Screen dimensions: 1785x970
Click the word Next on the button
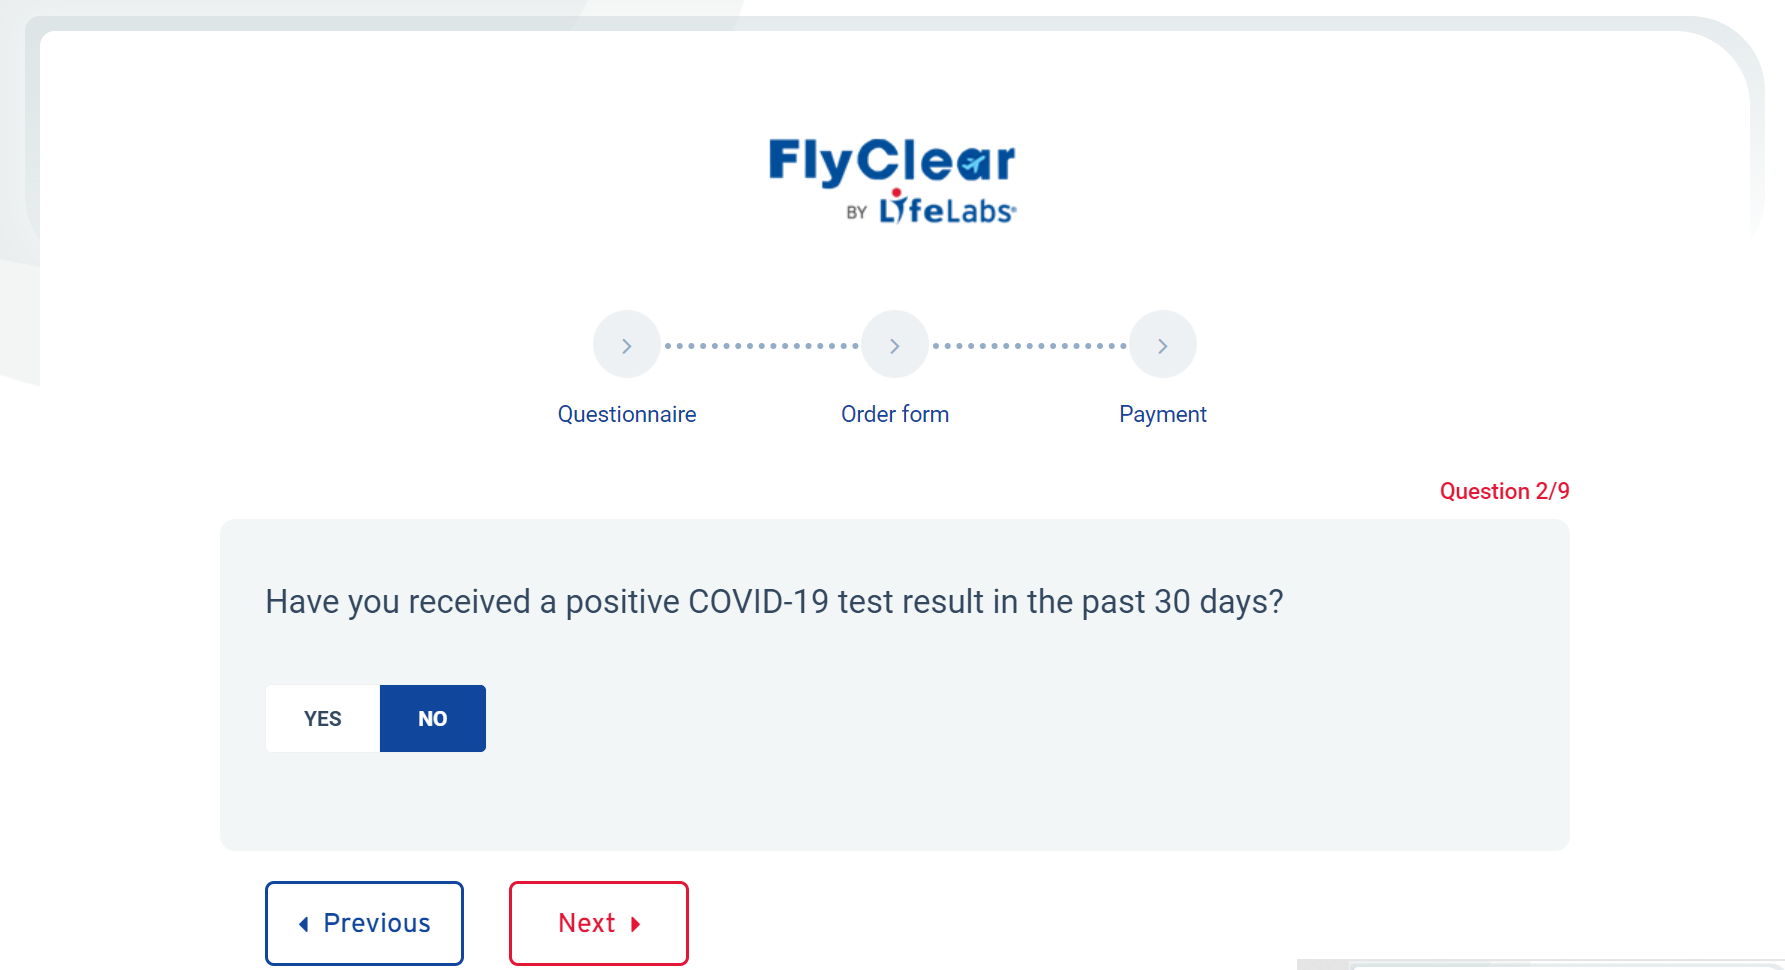(586, 923)
